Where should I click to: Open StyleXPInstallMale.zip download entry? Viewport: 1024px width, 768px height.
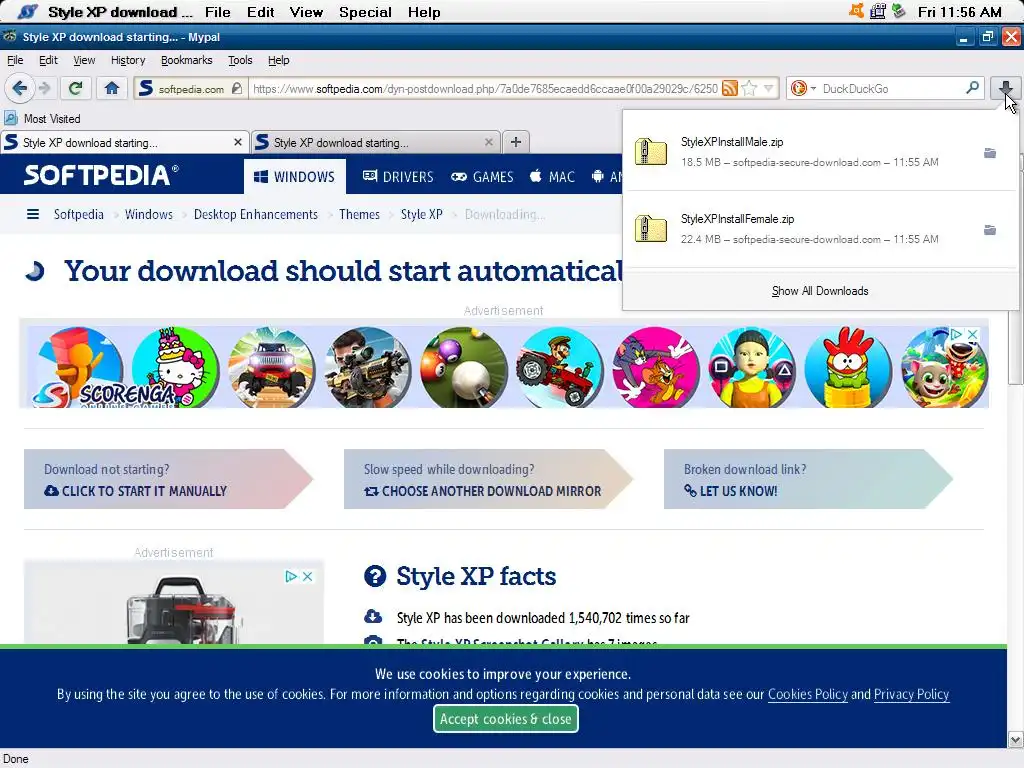[x=820, y=152]
